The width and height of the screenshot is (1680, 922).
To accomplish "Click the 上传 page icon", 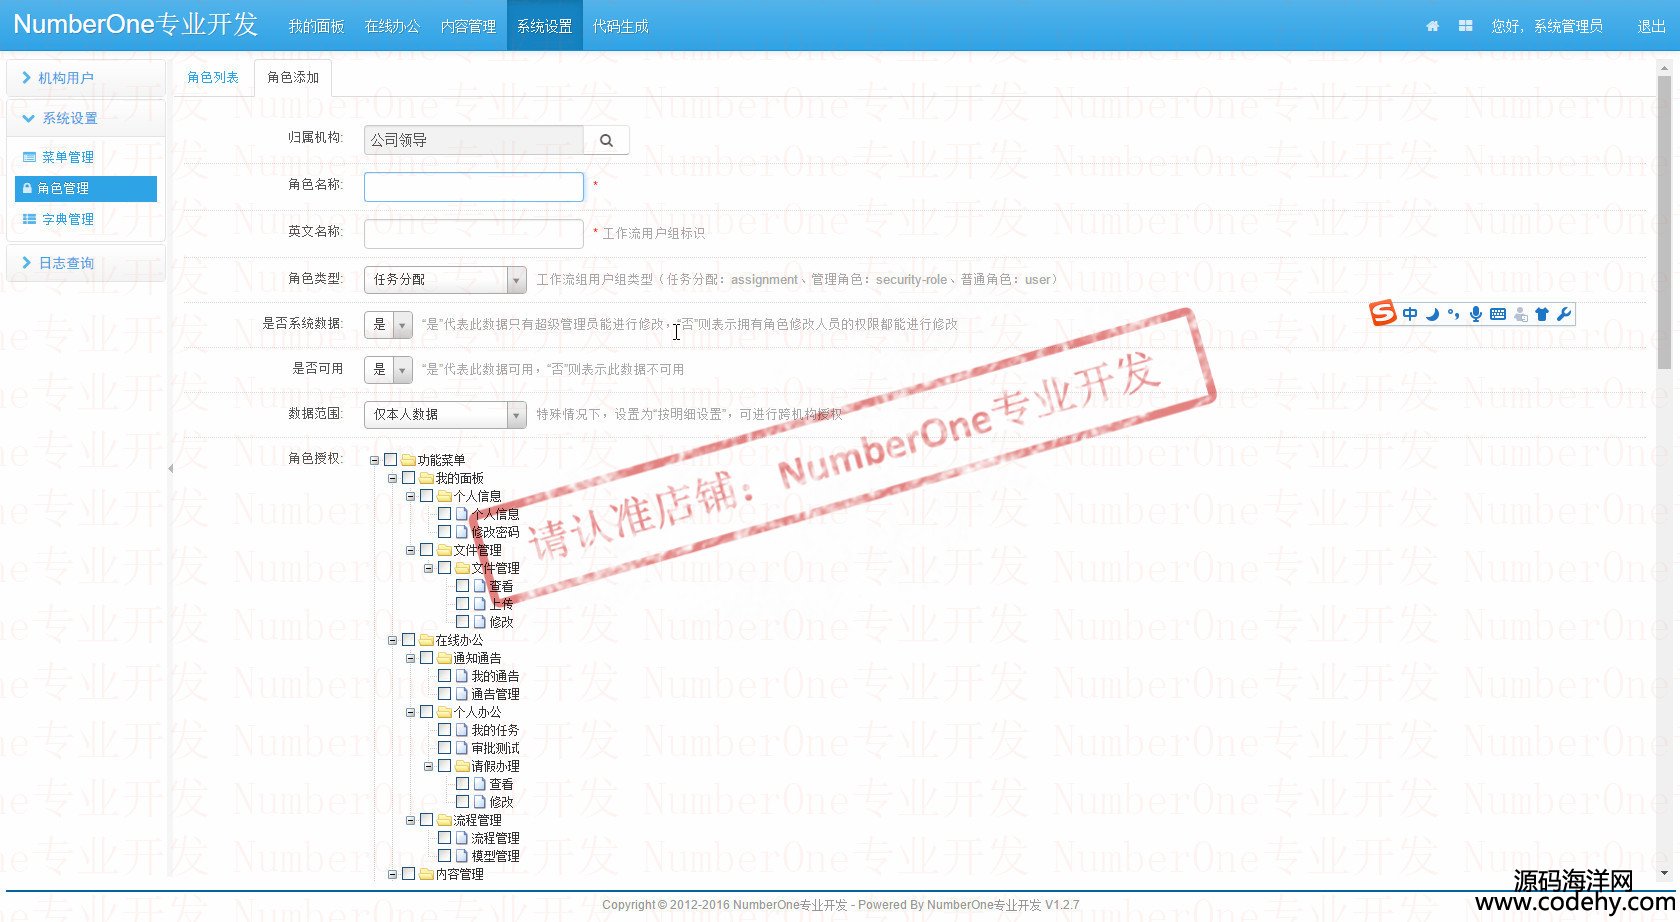I will 479,604.
